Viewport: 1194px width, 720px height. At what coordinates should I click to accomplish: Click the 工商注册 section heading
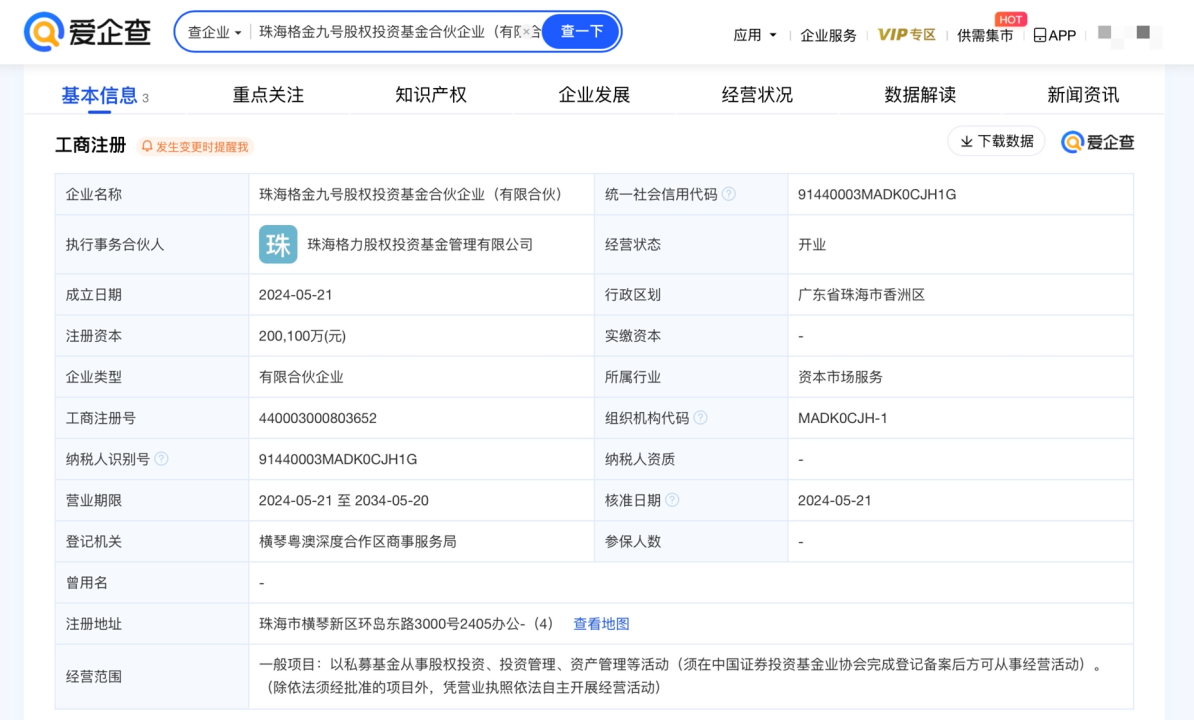coord(91,145)
